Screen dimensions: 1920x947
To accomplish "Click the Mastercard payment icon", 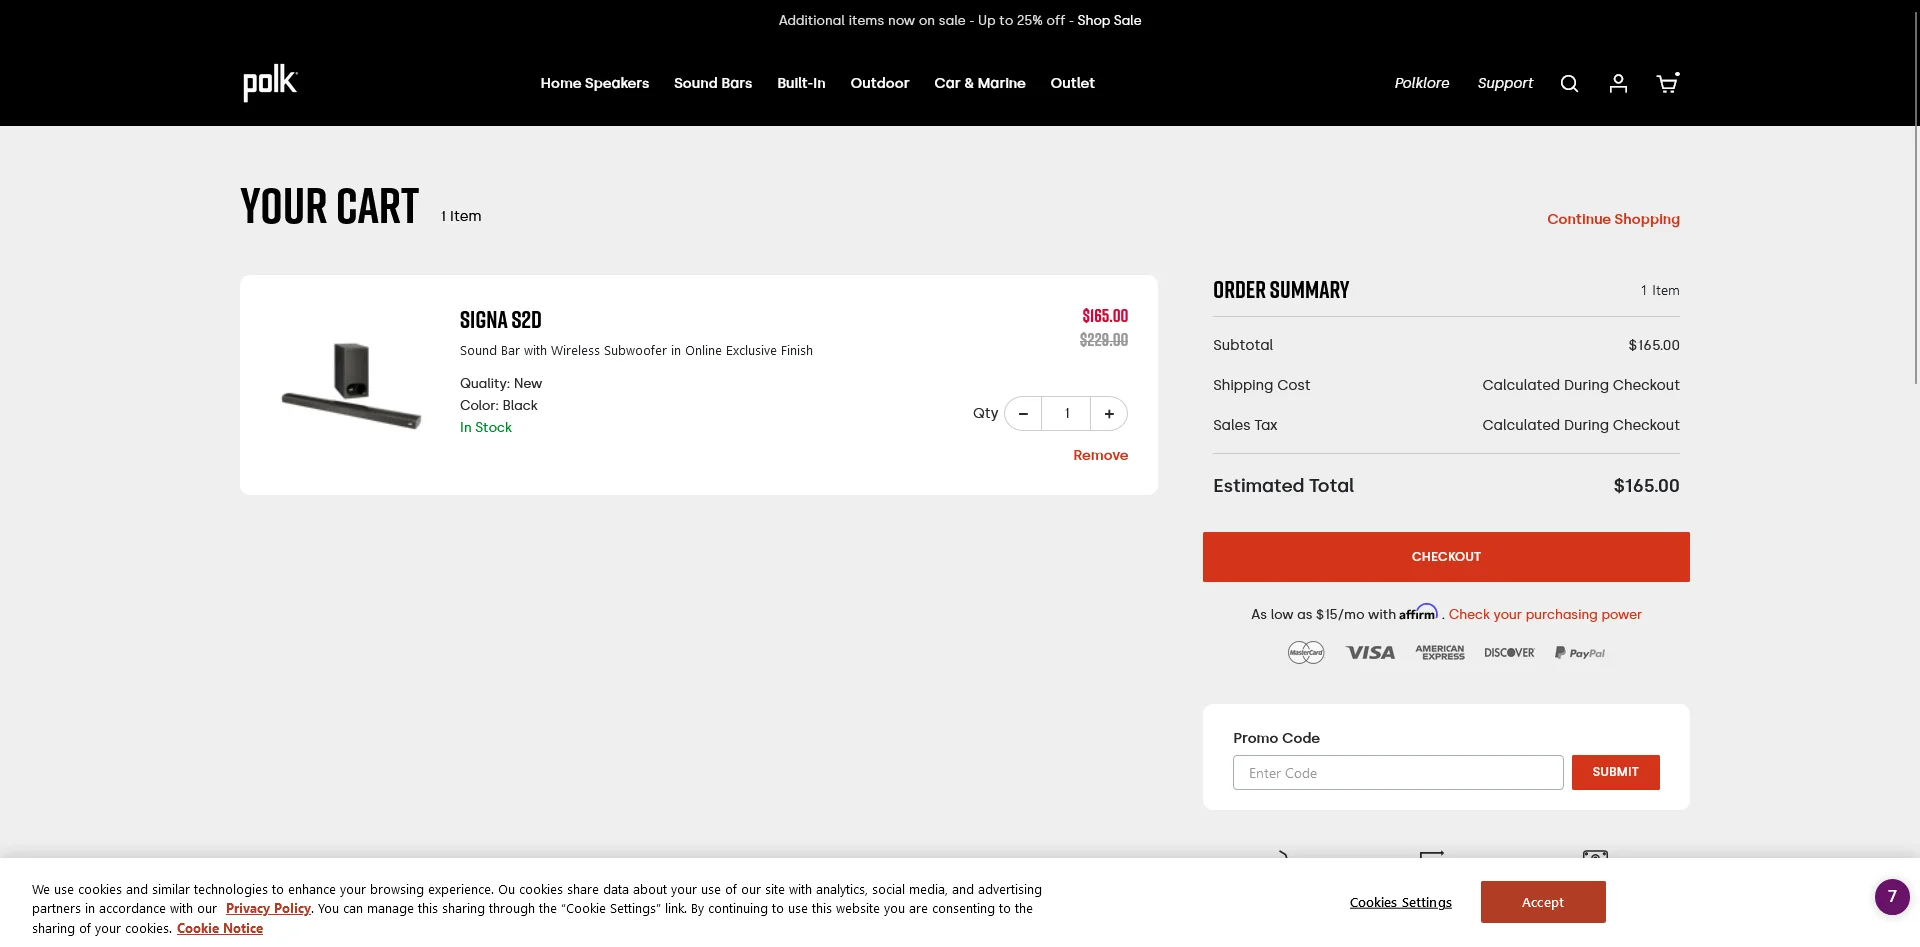I will click(x=1306, y=653).
